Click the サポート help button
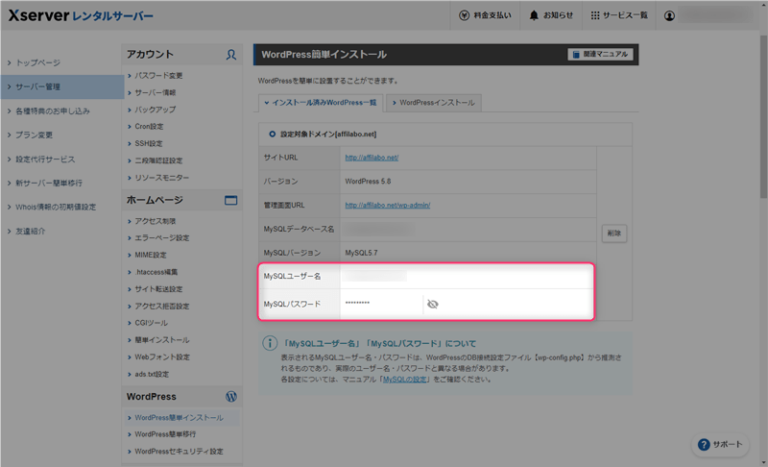Image resolution: width=768 pixels, height=467 pixels. [x=720, y=444]
